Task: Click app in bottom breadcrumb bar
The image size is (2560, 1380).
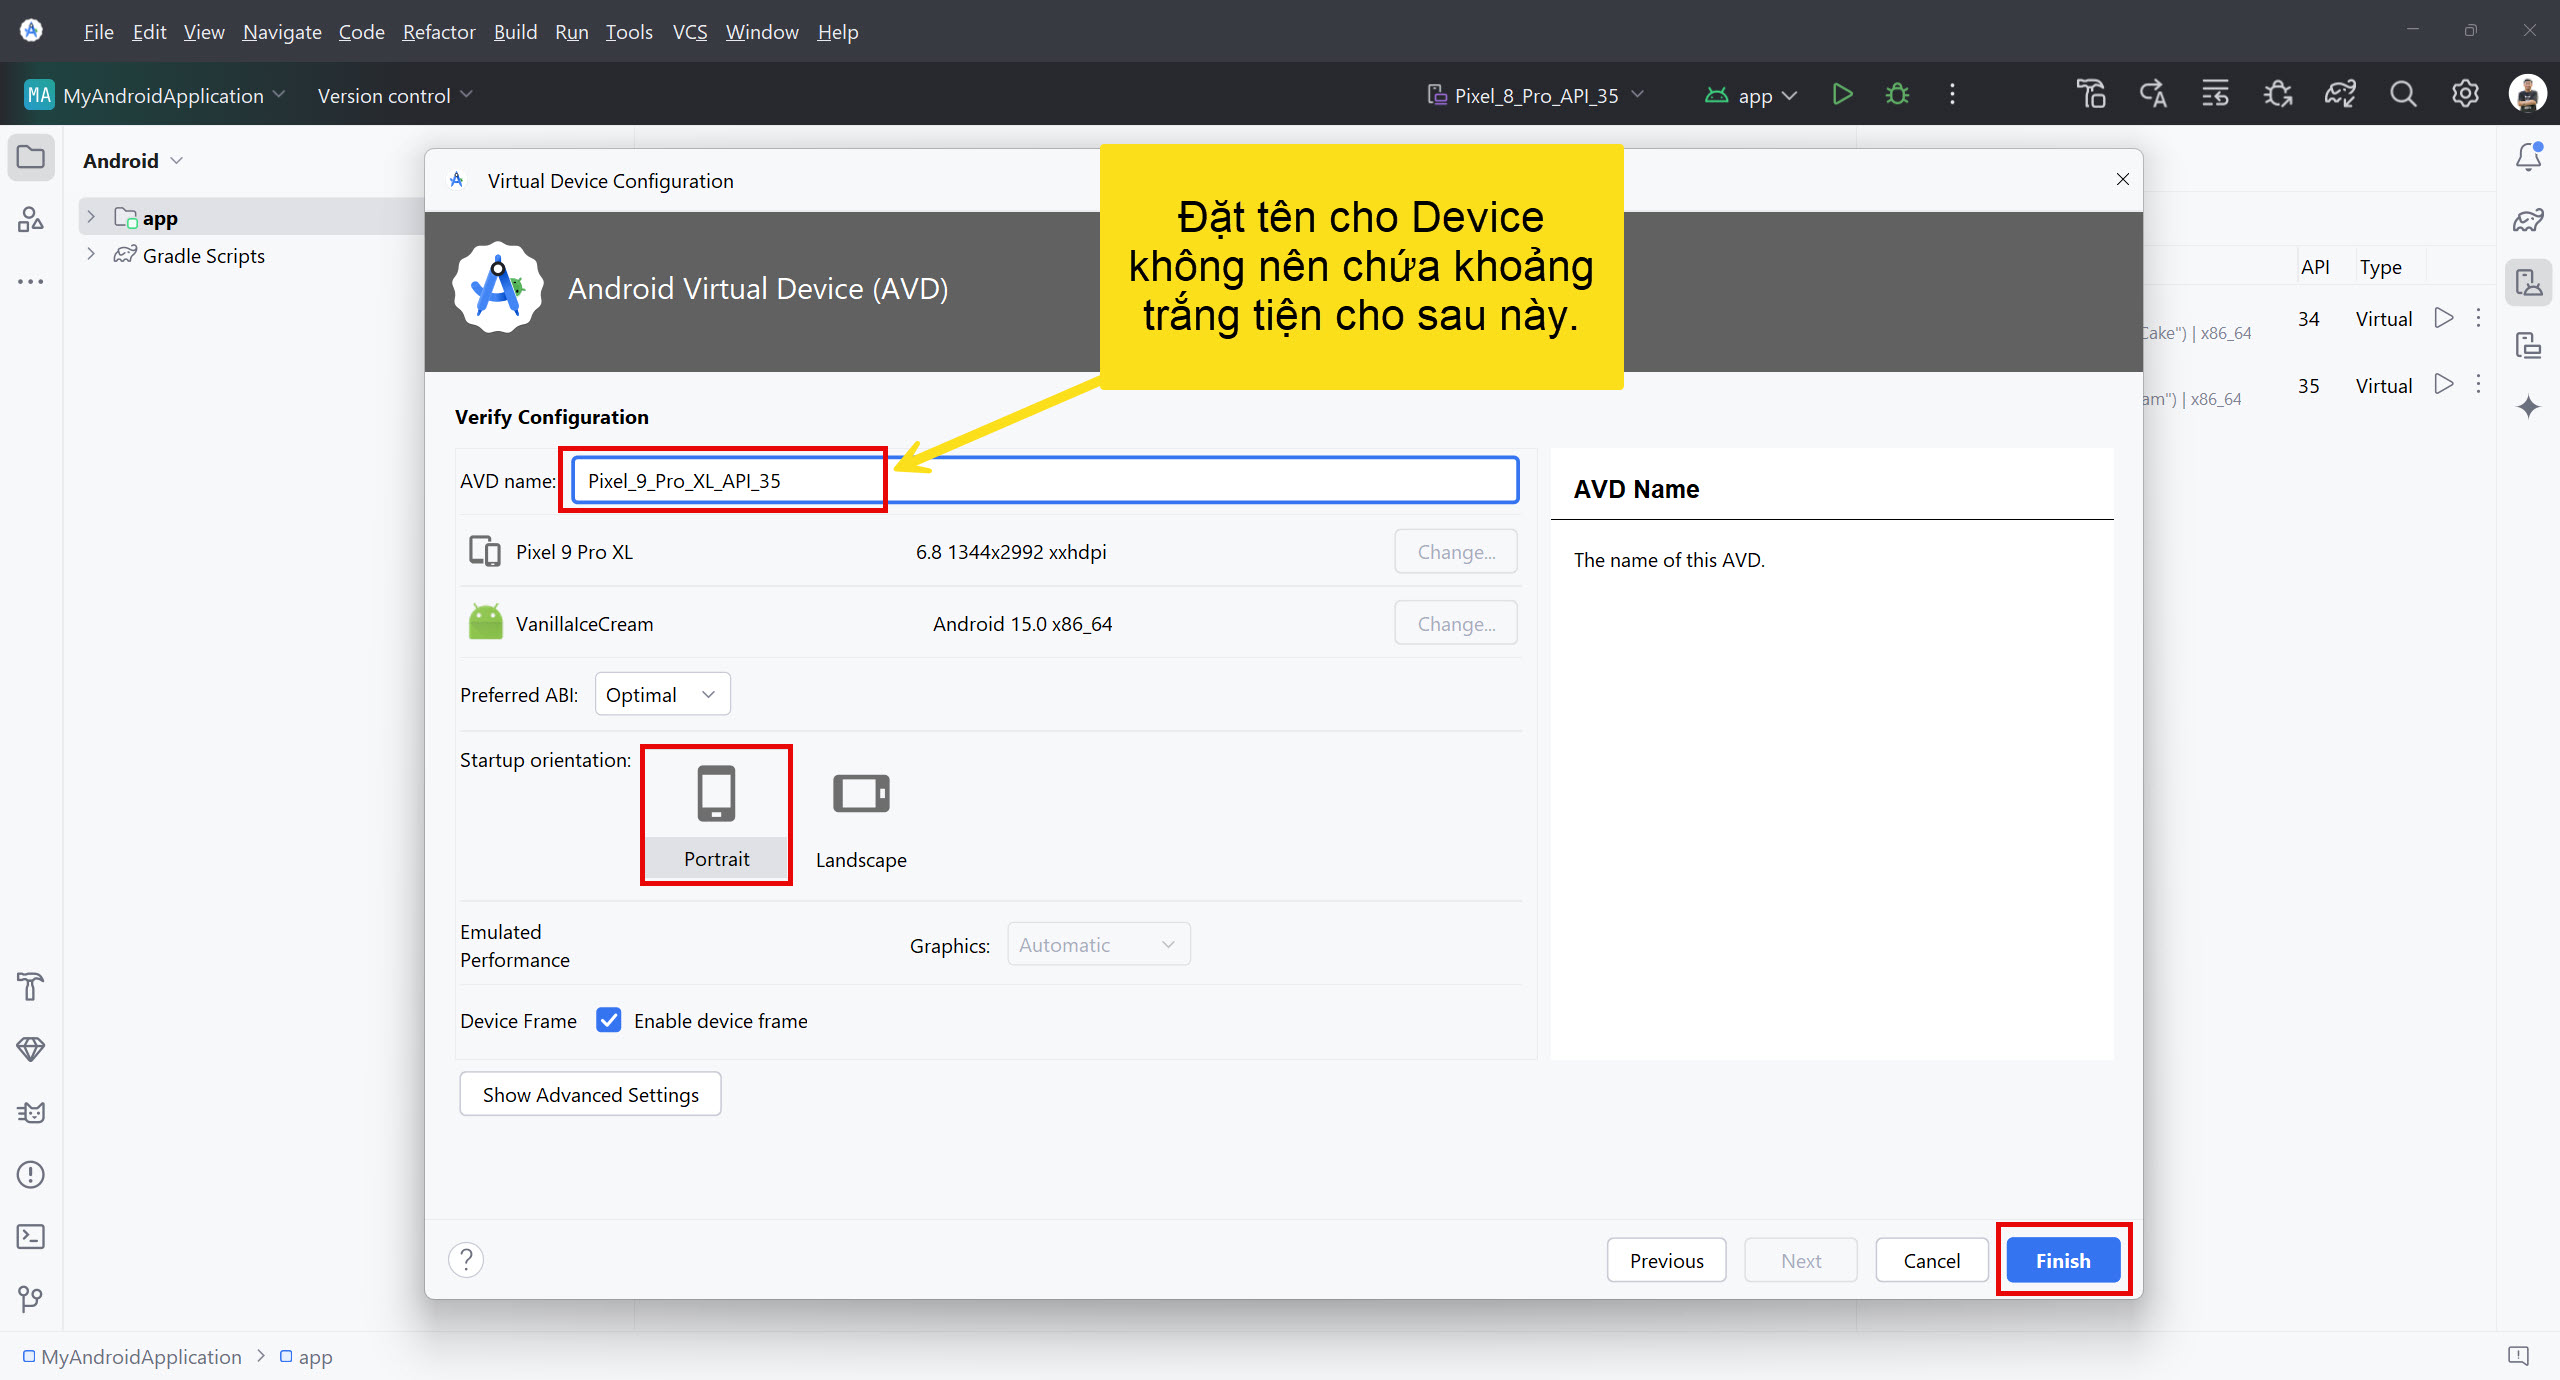Action: pos(306,1357)
